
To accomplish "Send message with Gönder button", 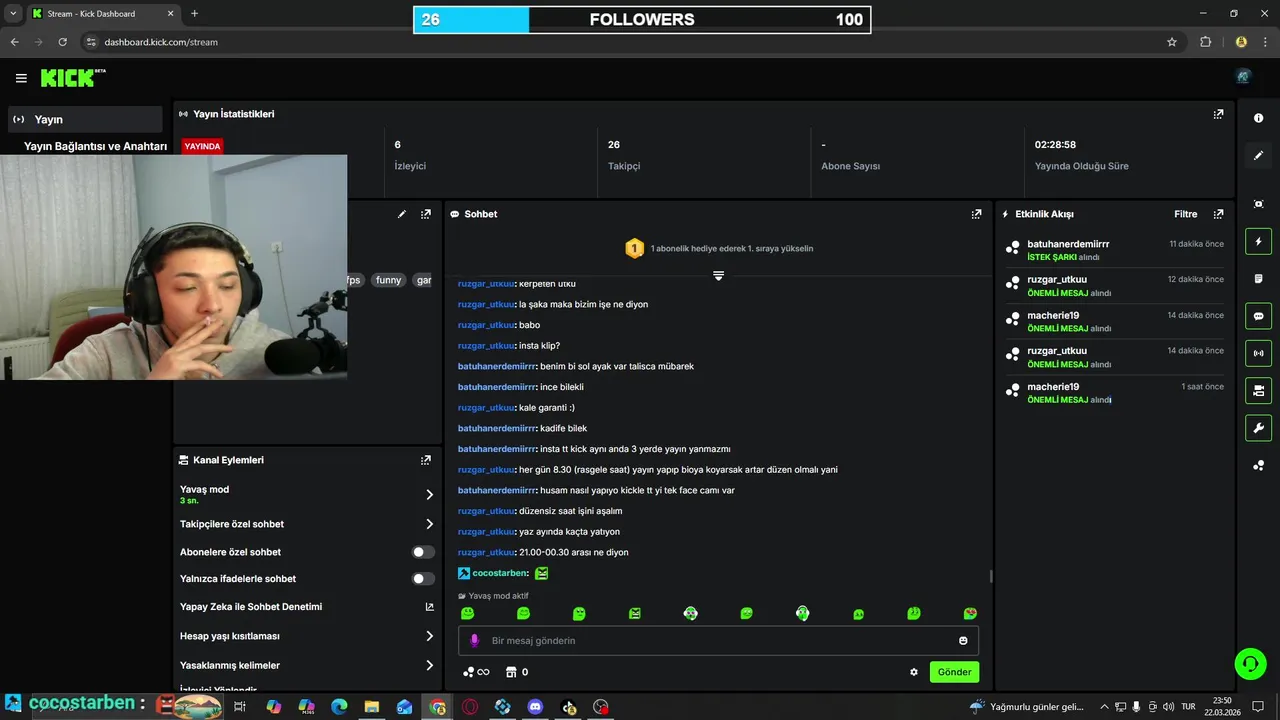I will pos(954,672).
